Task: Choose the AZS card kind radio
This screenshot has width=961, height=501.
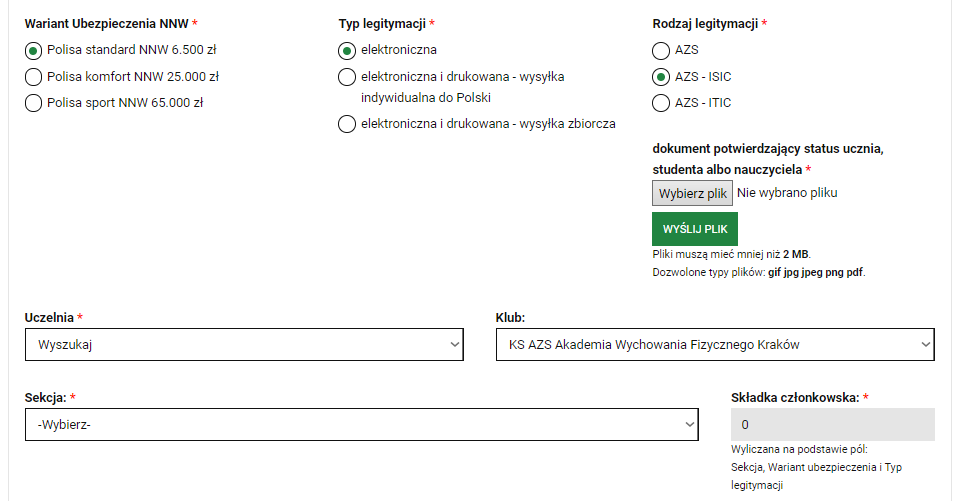Action: [661, 50]
